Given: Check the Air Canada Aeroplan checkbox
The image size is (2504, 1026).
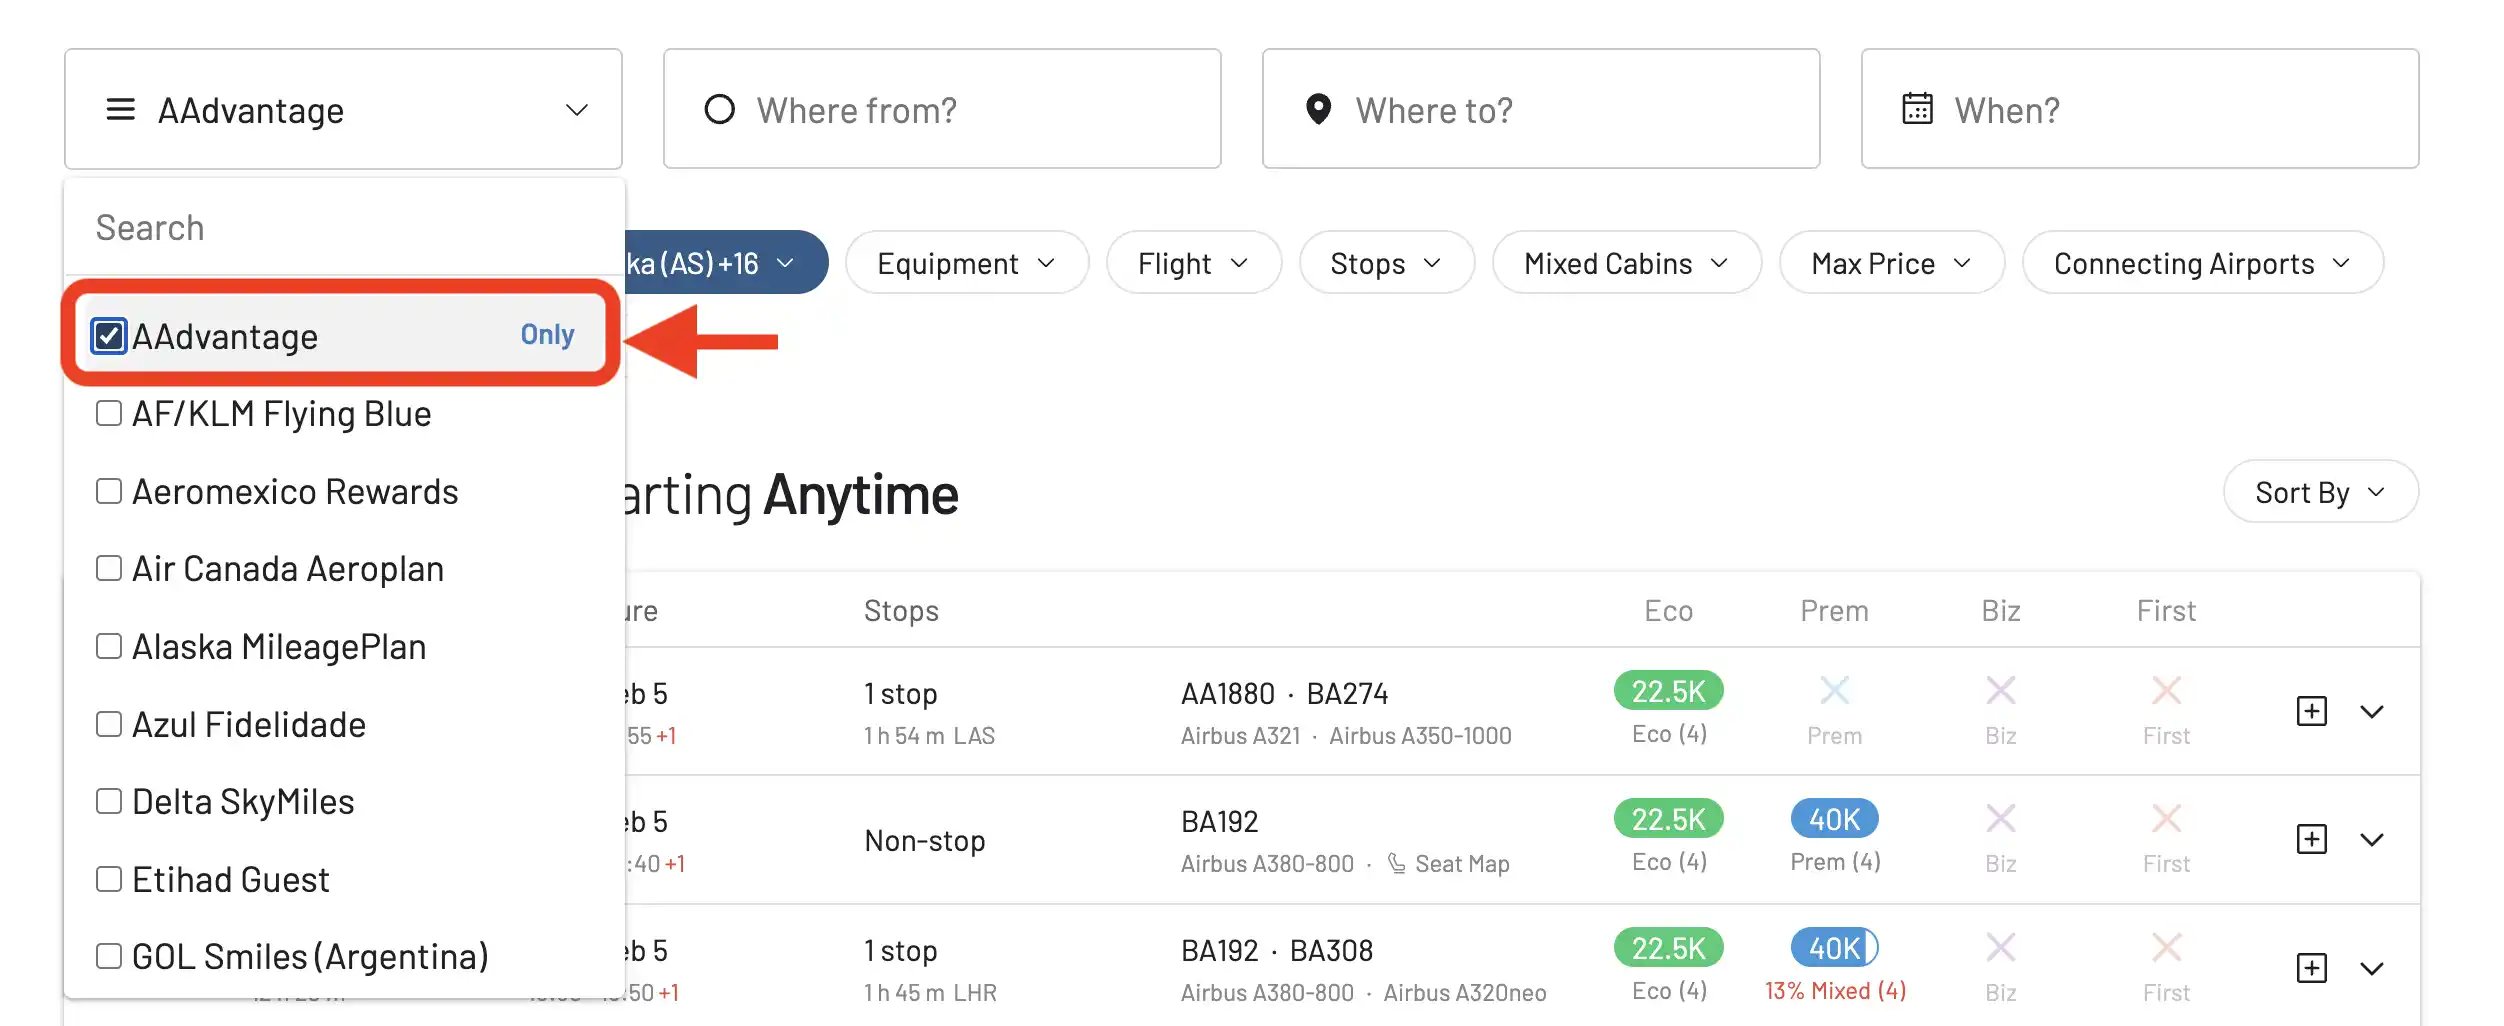Looking at the screenshot, I should click(108, 568).
